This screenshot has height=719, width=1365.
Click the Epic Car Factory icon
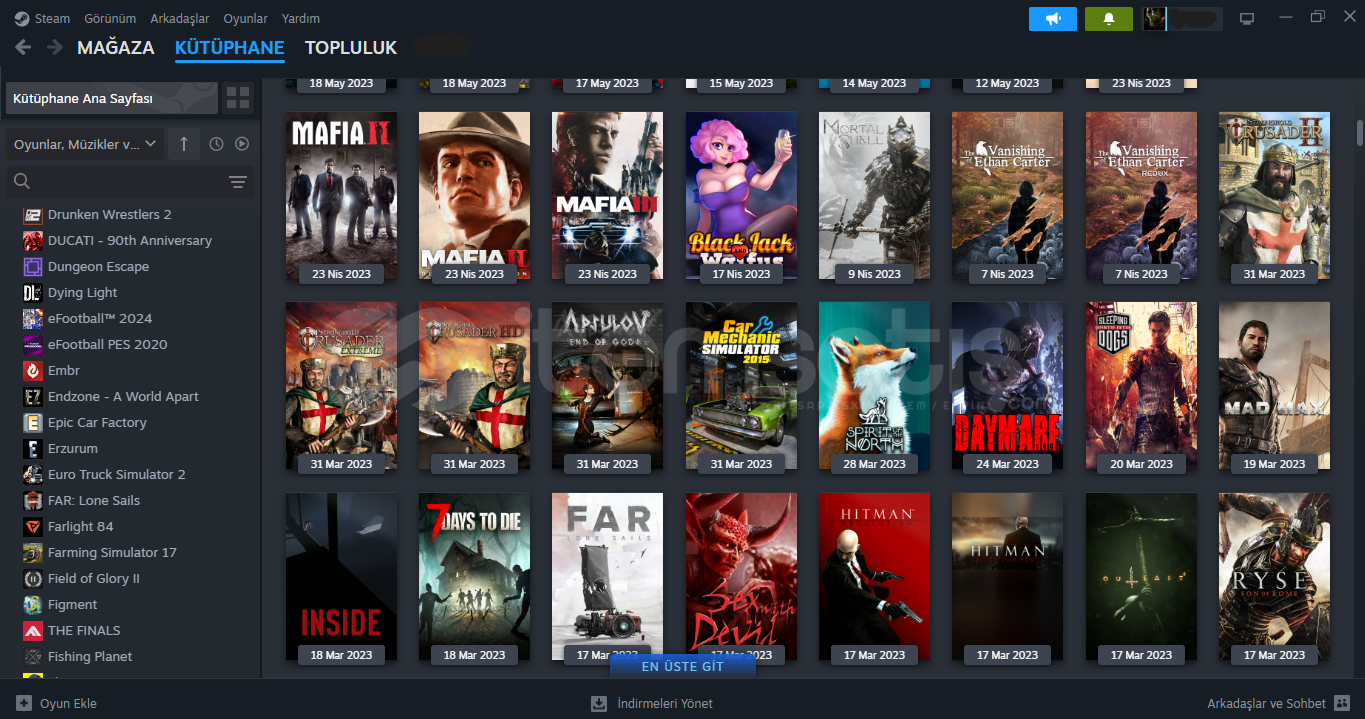(x=32, y=422)
